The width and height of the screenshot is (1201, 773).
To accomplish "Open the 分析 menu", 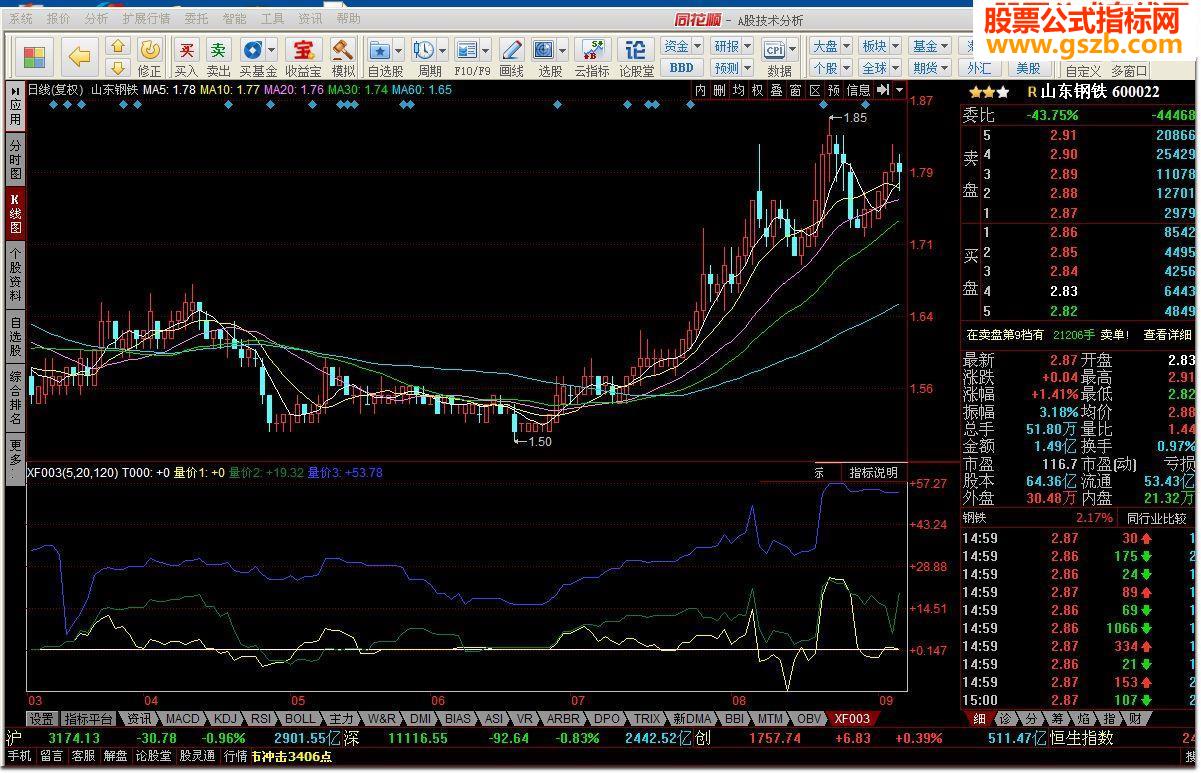I will 97,19.
